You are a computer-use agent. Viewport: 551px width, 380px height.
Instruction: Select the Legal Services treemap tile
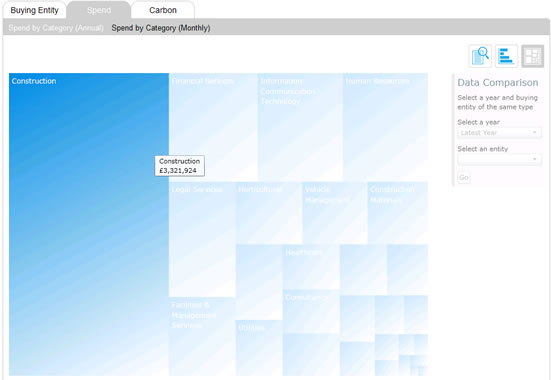coord(202,239)
